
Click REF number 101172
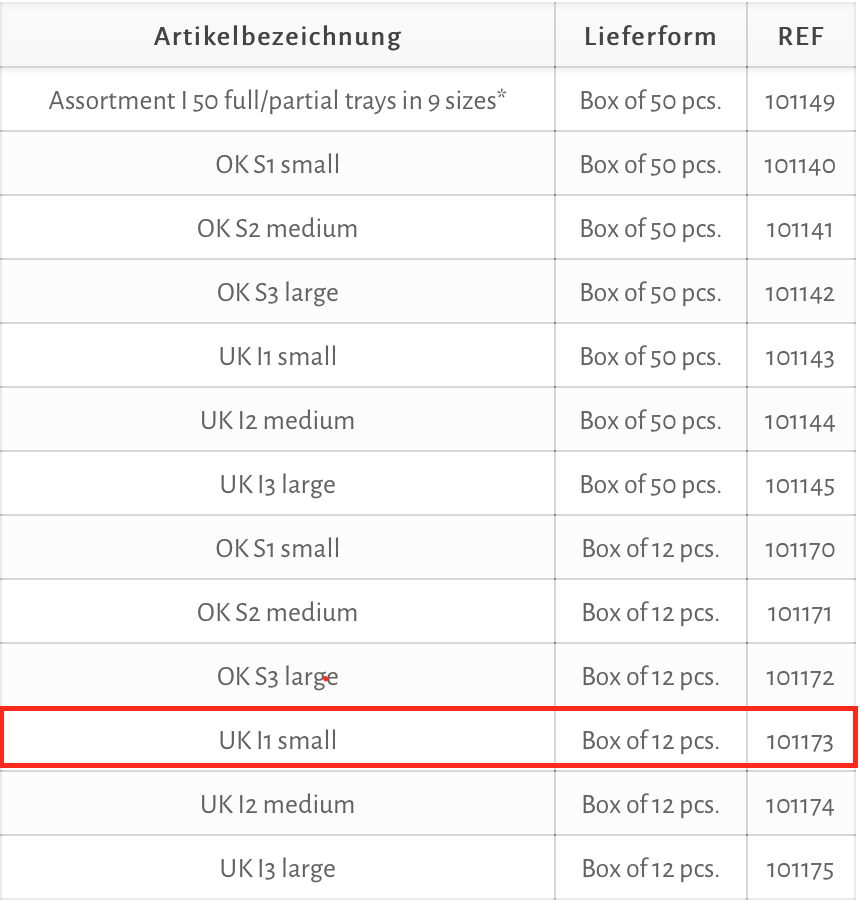tap(800, 678)
